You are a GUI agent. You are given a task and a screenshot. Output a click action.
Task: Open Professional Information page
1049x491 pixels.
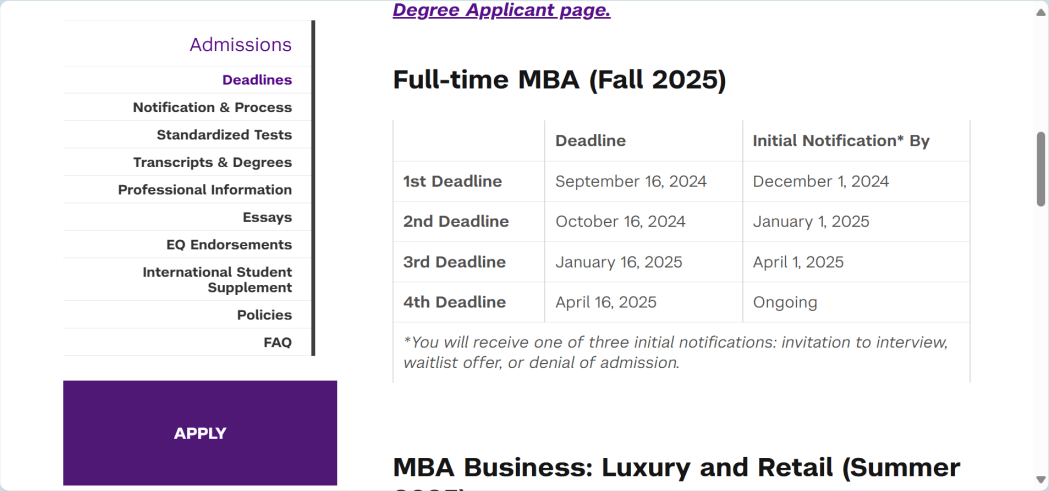point(205,190)
